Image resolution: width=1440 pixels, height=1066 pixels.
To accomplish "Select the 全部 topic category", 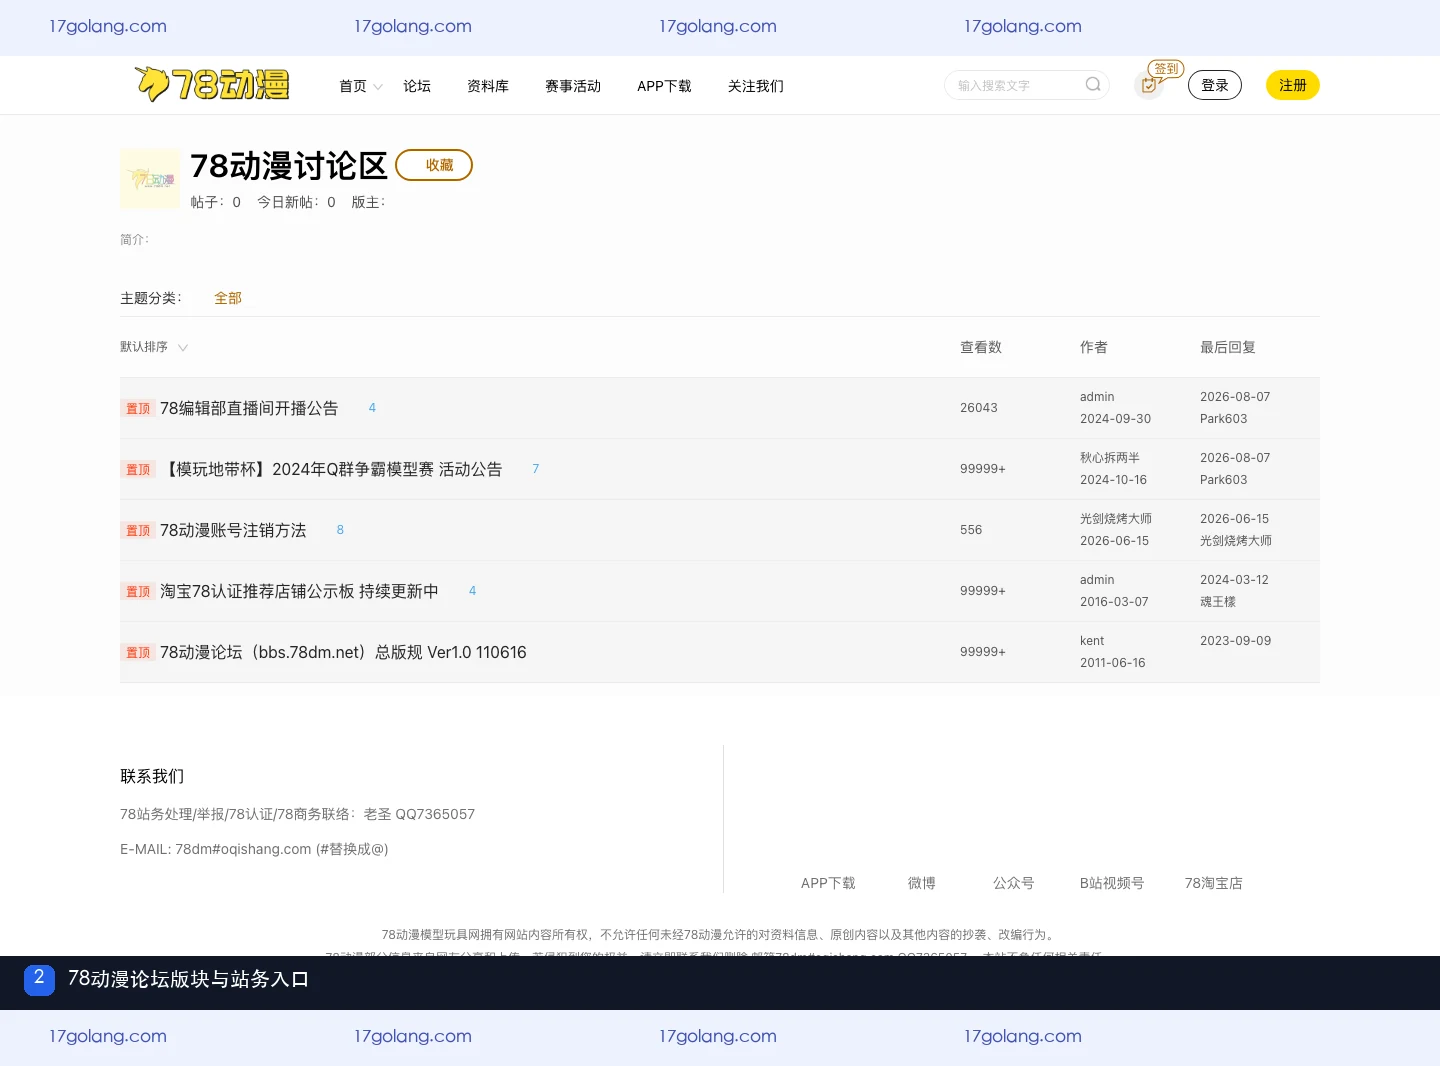I will pyautogui.click(x=228, y=298).
